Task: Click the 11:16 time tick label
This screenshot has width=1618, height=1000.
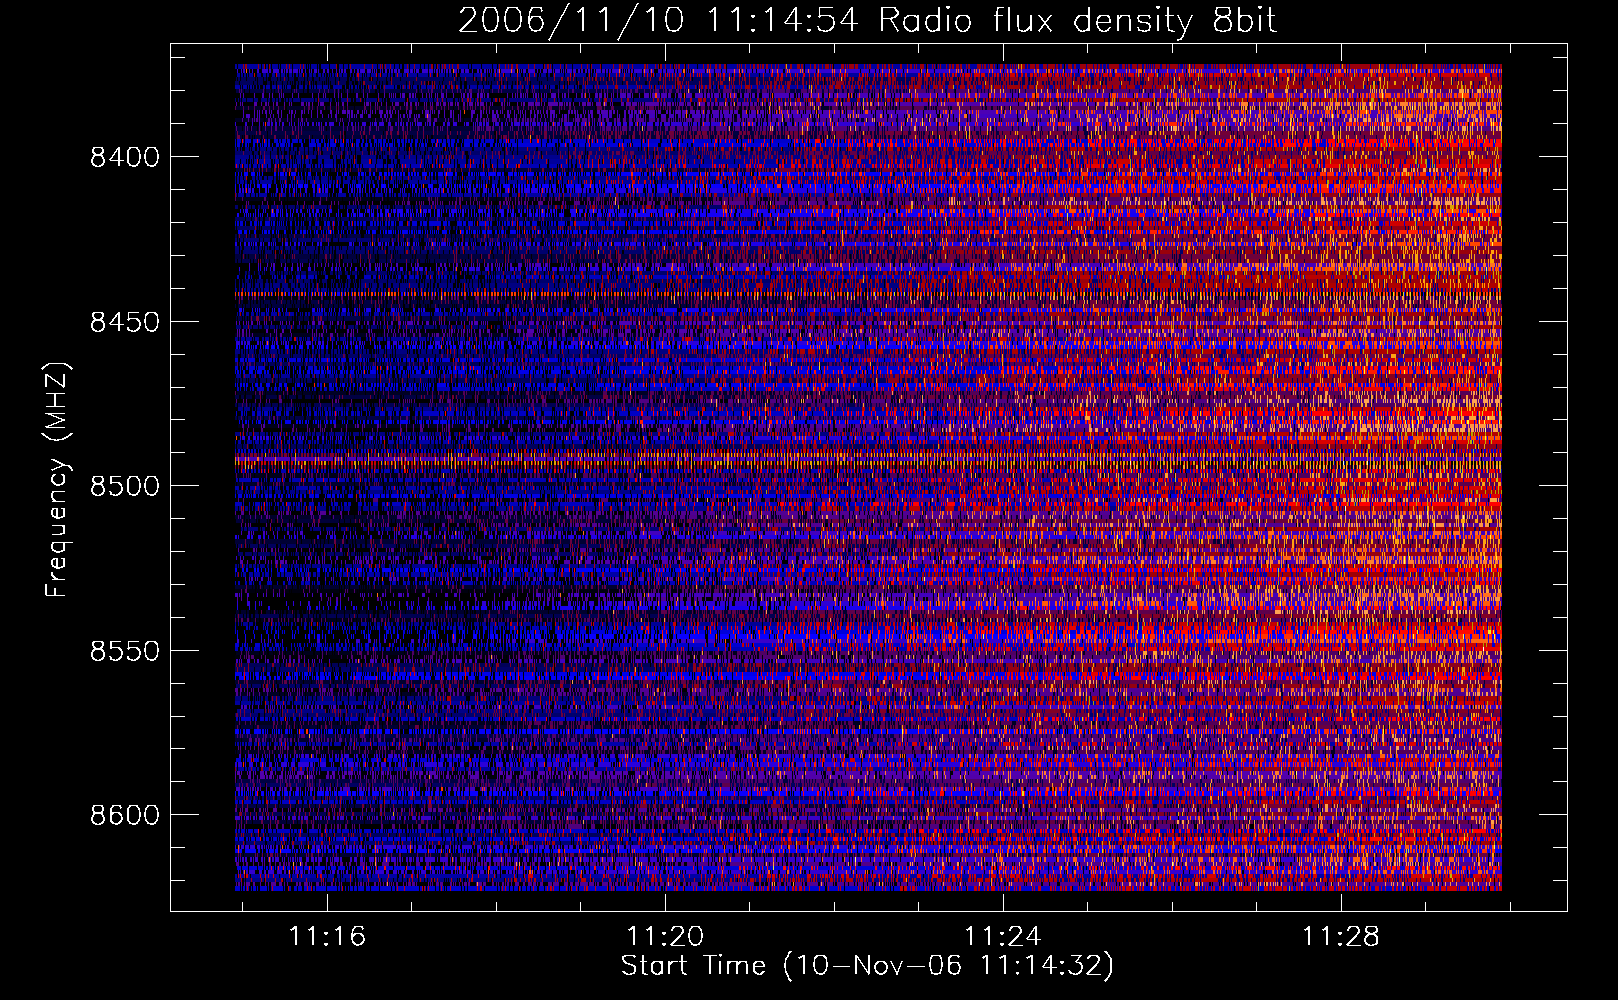Action: (327, 937)
